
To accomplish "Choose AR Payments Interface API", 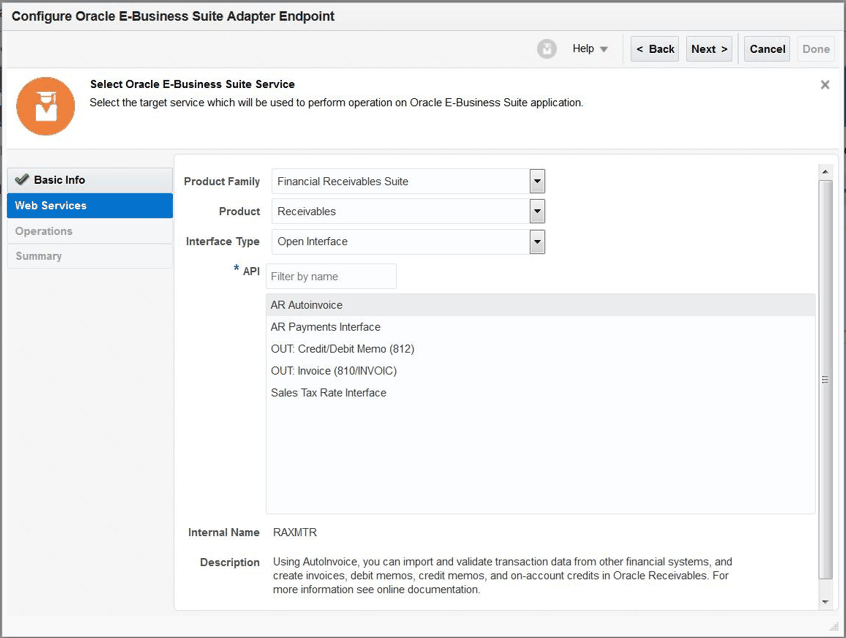I will [x=326, y=327].
